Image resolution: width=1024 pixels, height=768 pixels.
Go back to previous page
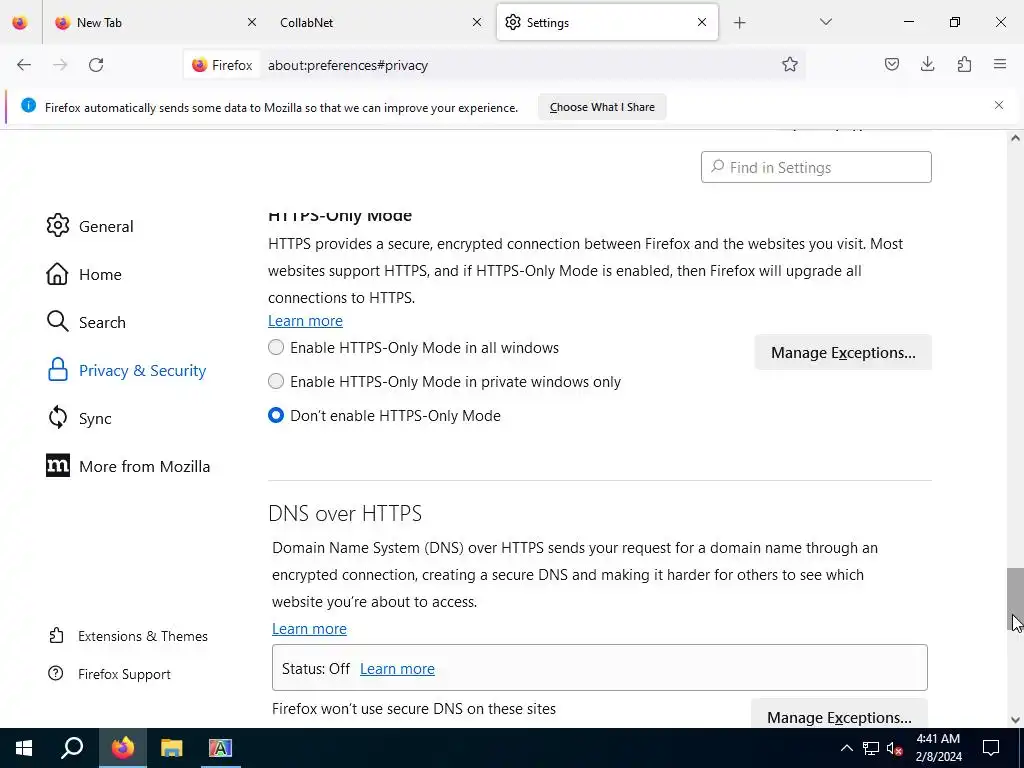(24, 65)
